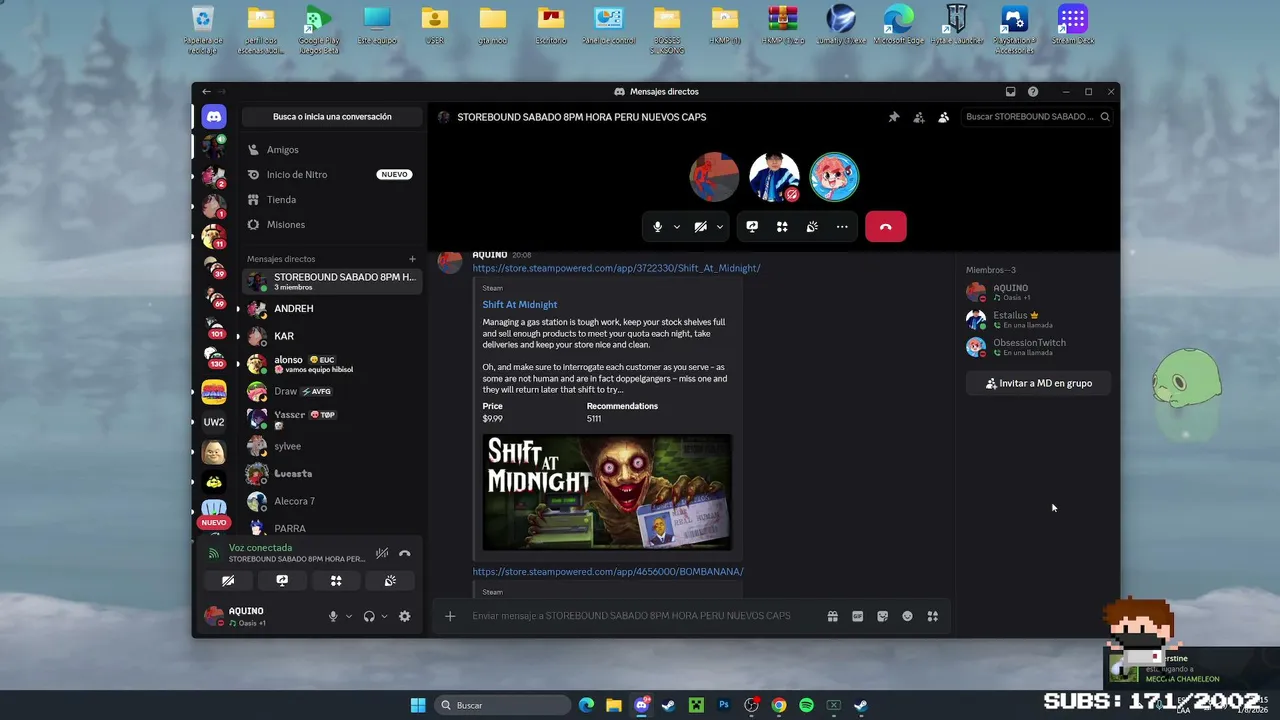Image resolution: width=1280 pixels, height=720 pixels.
Task: Mute microphone in the user panel
Action: point(333,616)
